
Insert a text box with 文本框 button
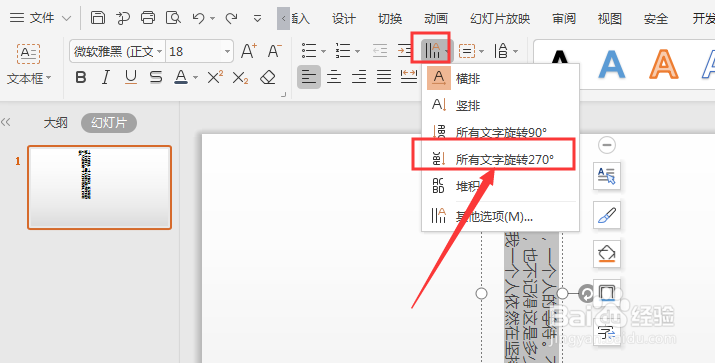29,64
